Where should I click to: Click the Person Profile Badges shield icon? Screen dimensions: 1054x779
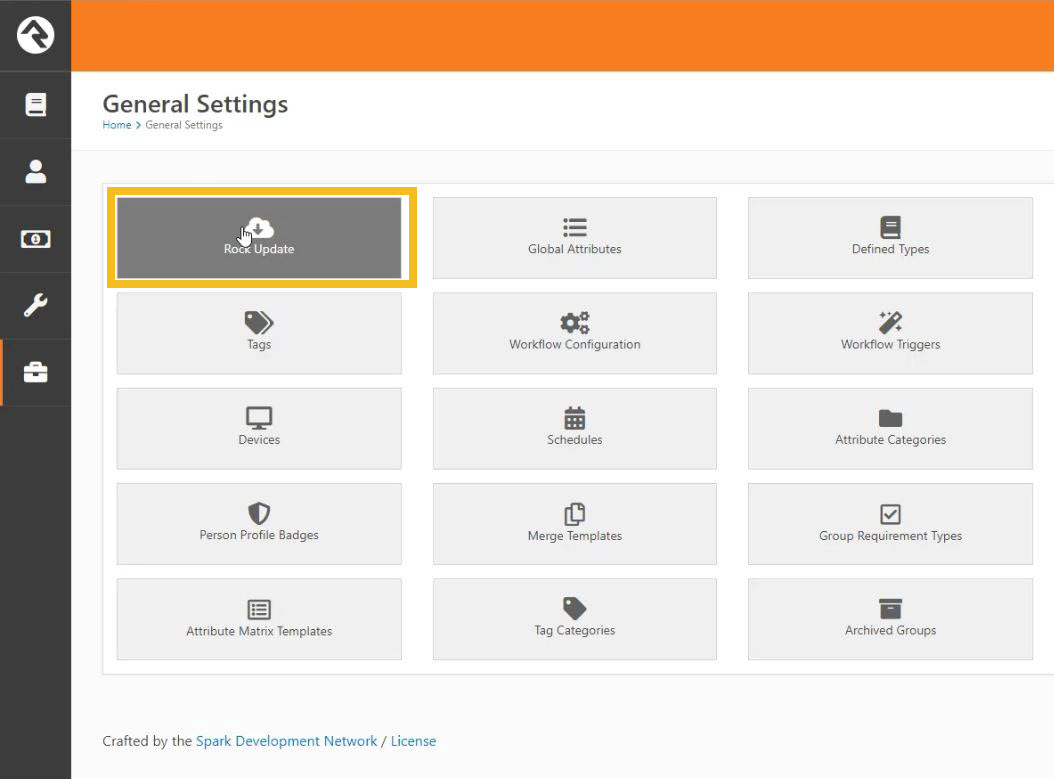click(x=259, y=514)
